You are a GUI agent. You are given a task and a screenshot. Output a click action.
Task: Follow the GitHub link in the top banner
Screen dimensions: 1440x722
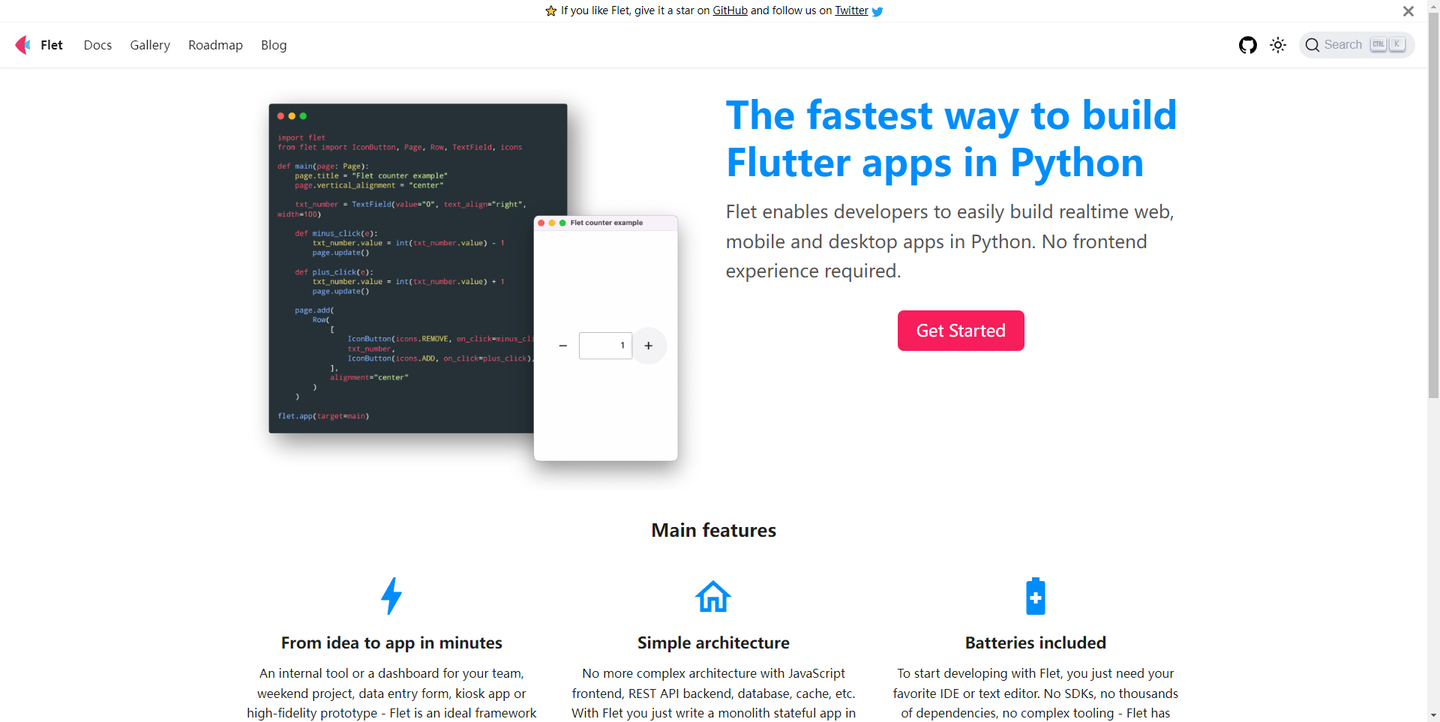[x=729, y=10]
